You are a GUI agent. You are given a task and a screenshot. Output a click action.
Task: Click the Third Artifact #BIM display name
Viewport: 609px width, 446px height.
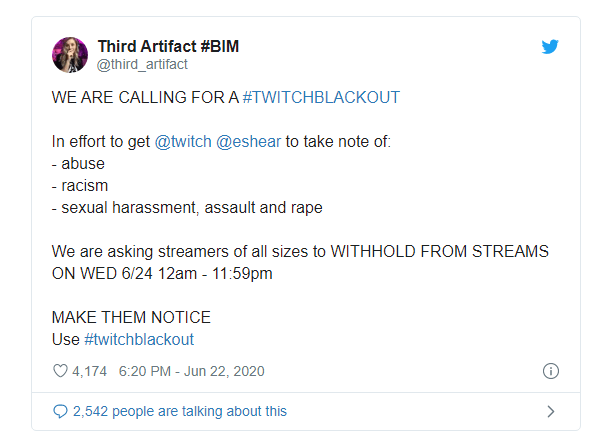[168, 46]
